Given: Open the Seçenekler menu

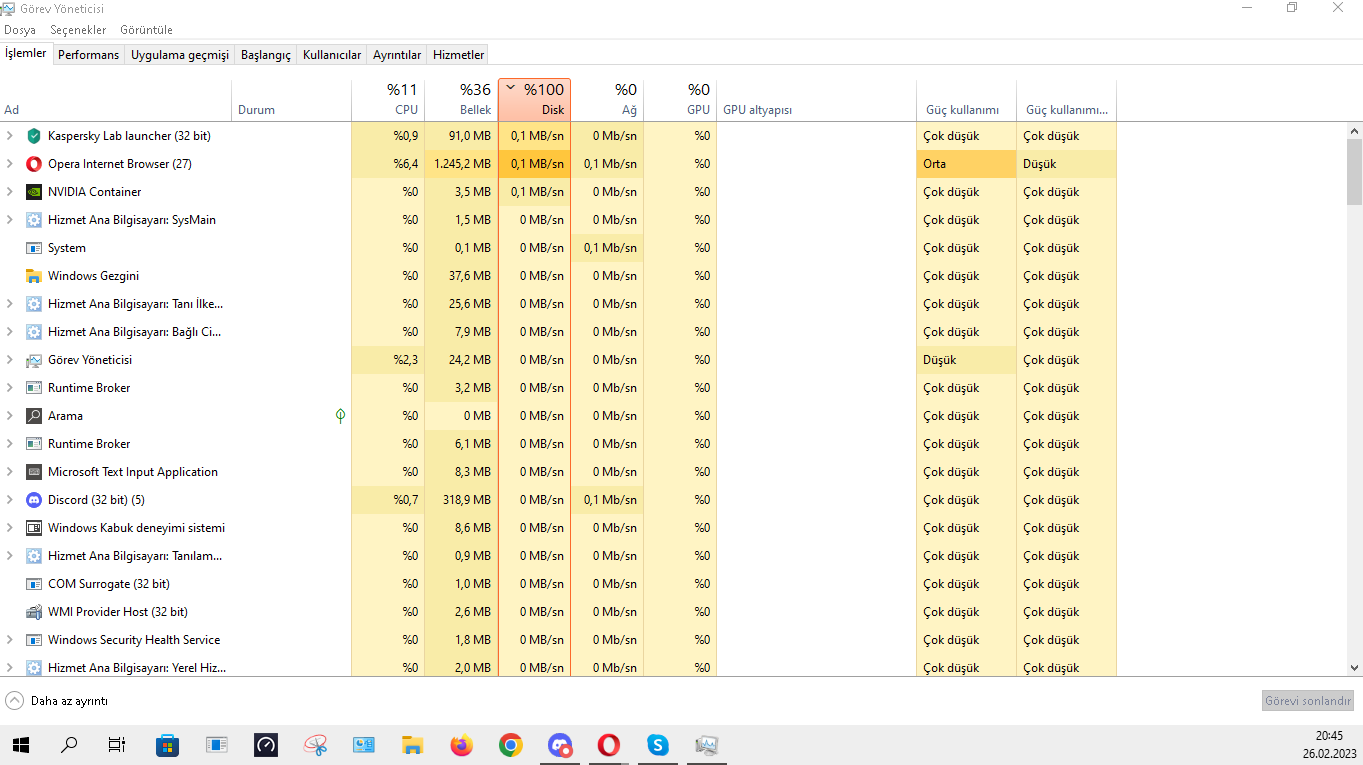Looking at the screenshot, I should [x=78, y=30].
